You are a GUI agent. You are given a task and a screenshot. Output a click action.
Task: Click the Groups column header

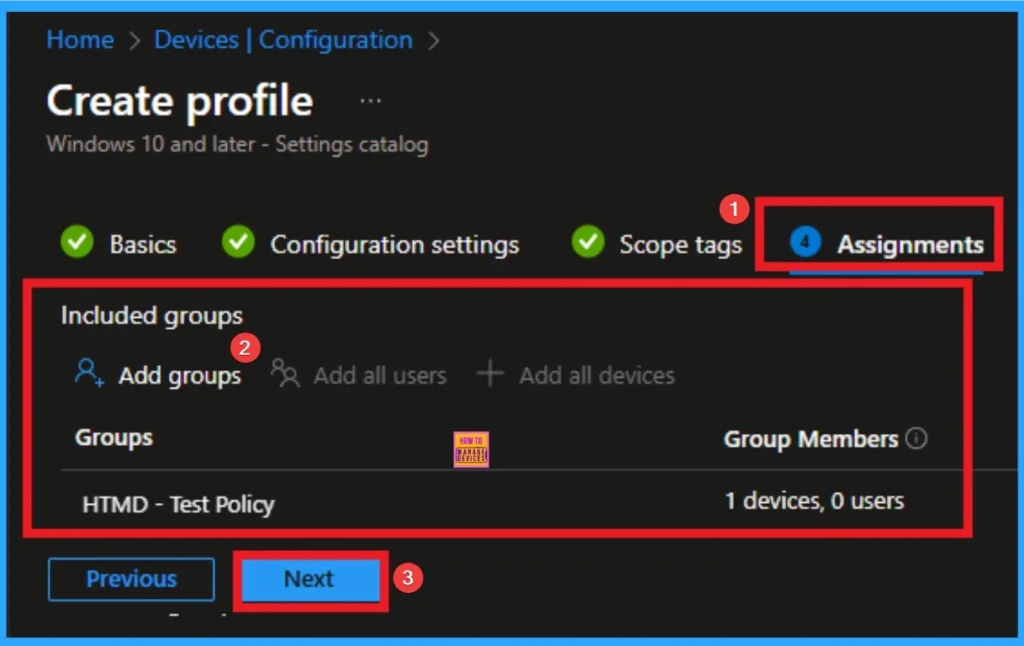tap(114, 438)
